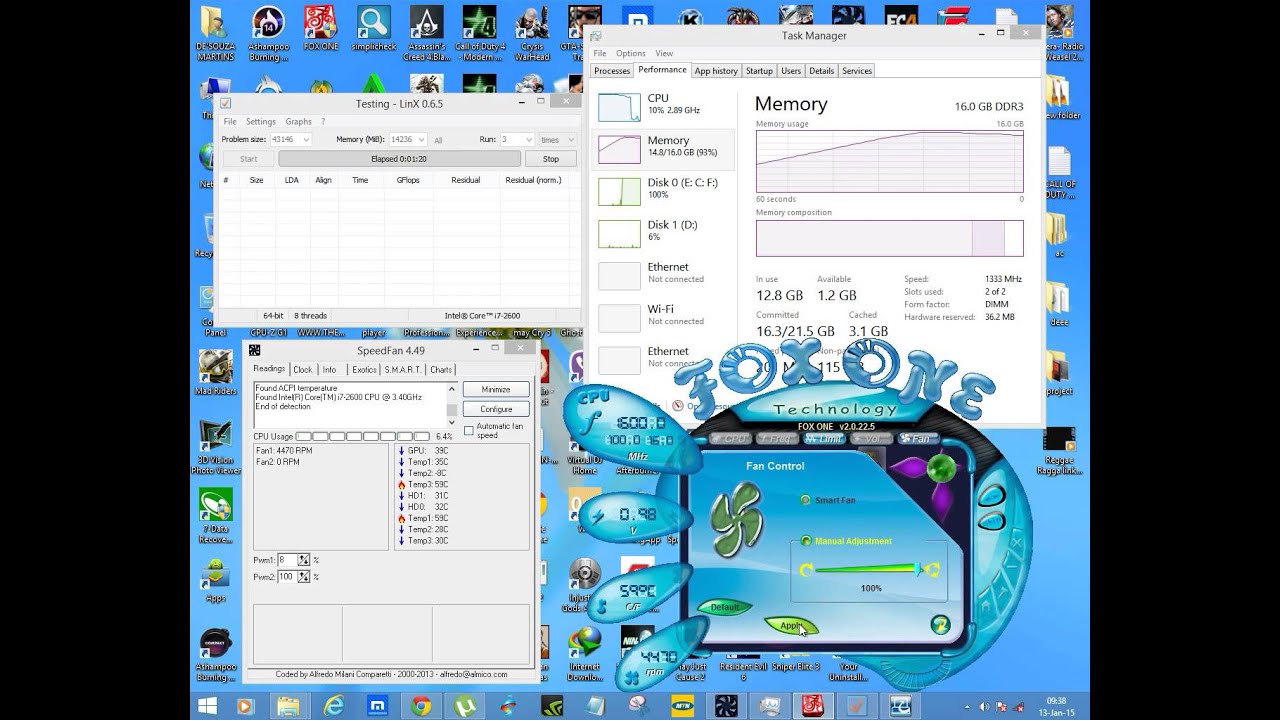
Task: Open uTorrent from the taskbar
Action: 466,706
